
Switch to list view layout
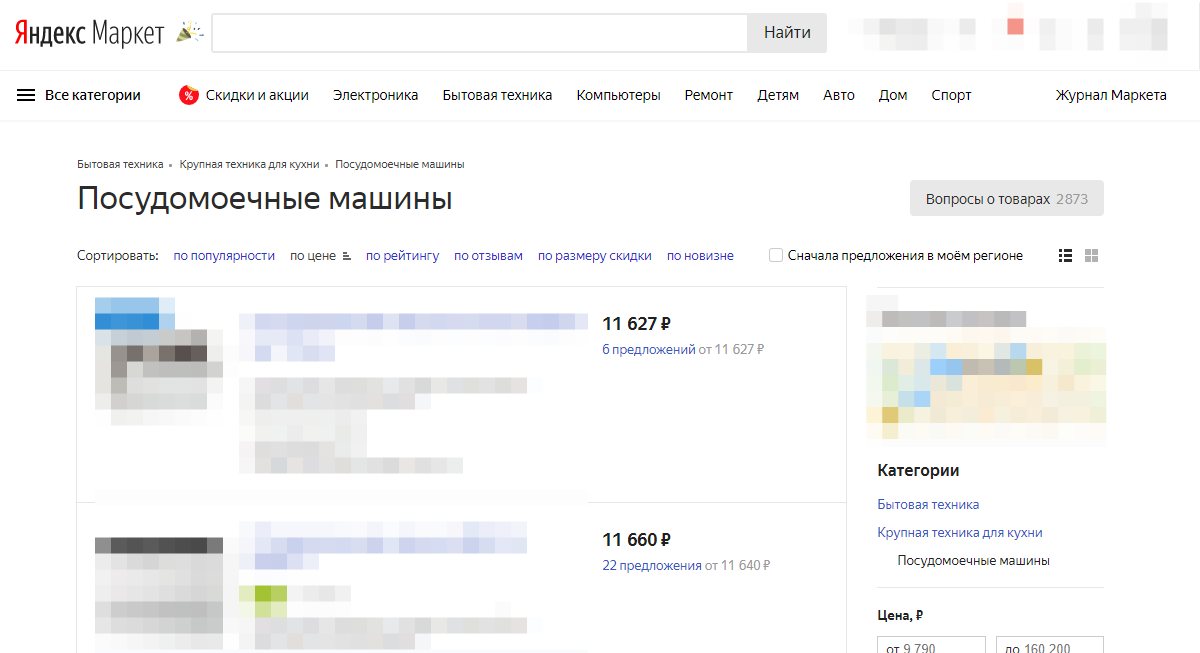1064,255
